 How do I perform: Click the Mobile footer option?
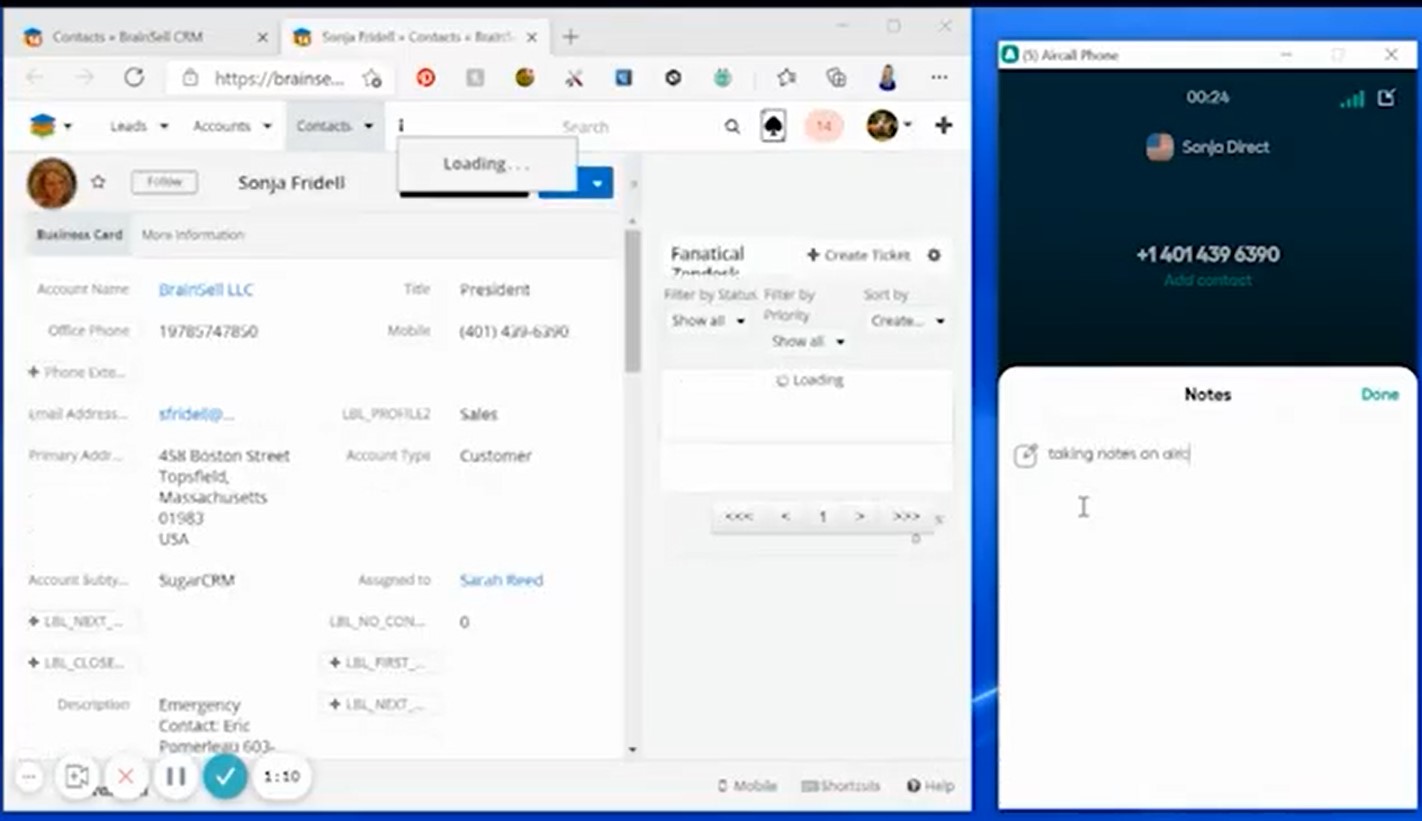pos(747,786)
